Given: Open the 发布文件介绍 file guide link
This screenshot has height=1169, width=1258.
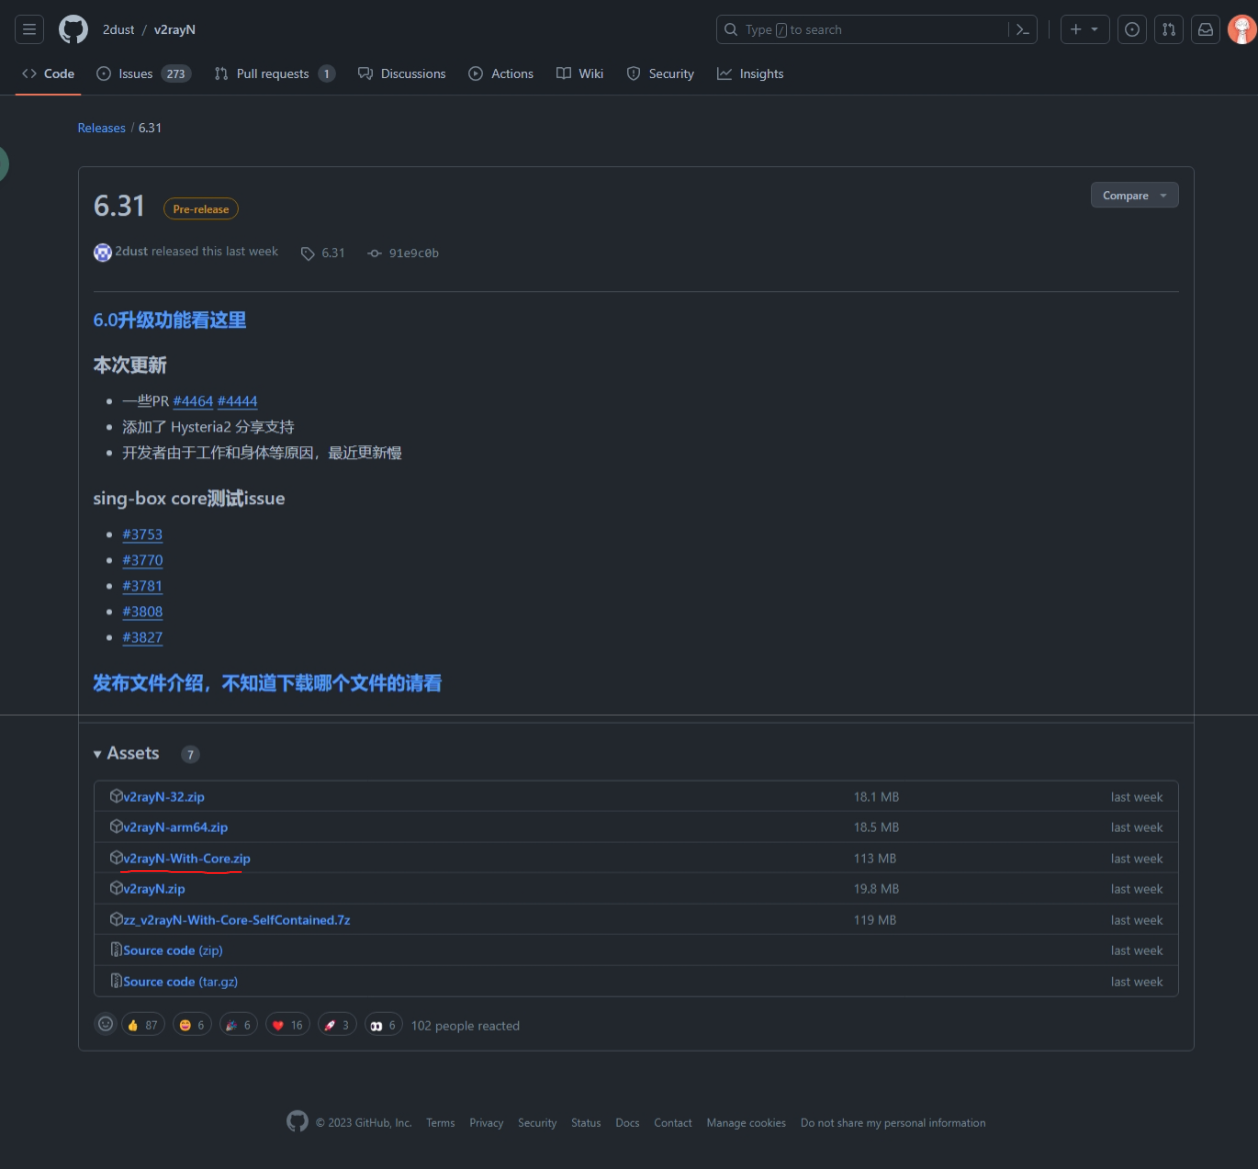Looking at the screenshot, I should tap(267, 683).
